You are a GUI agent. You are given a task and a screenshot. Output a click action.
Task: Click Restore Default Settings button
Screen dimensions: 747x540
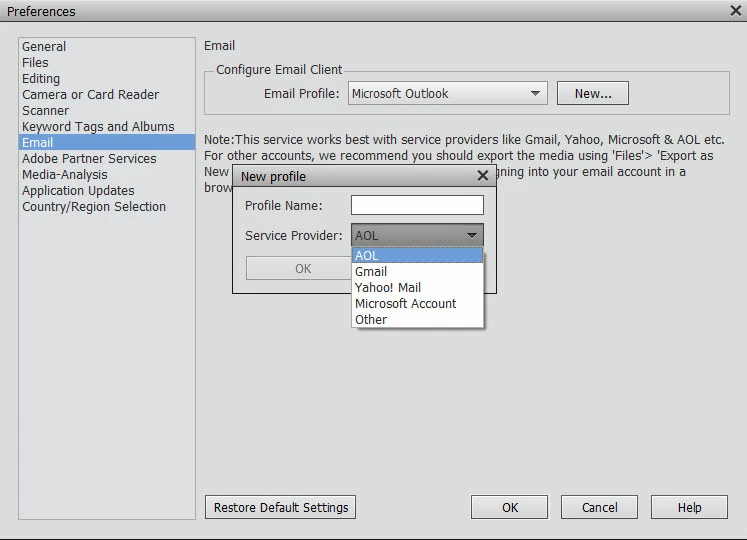click(281, 507)
